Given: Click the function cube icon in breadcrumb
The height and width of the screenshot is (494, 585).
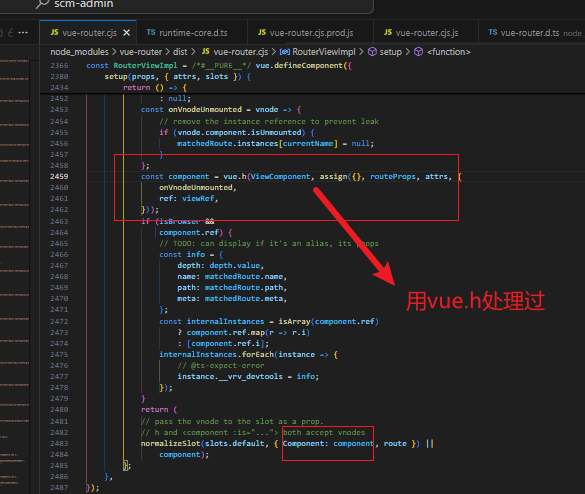Looking at the screenshot, I should click(419, 51).
